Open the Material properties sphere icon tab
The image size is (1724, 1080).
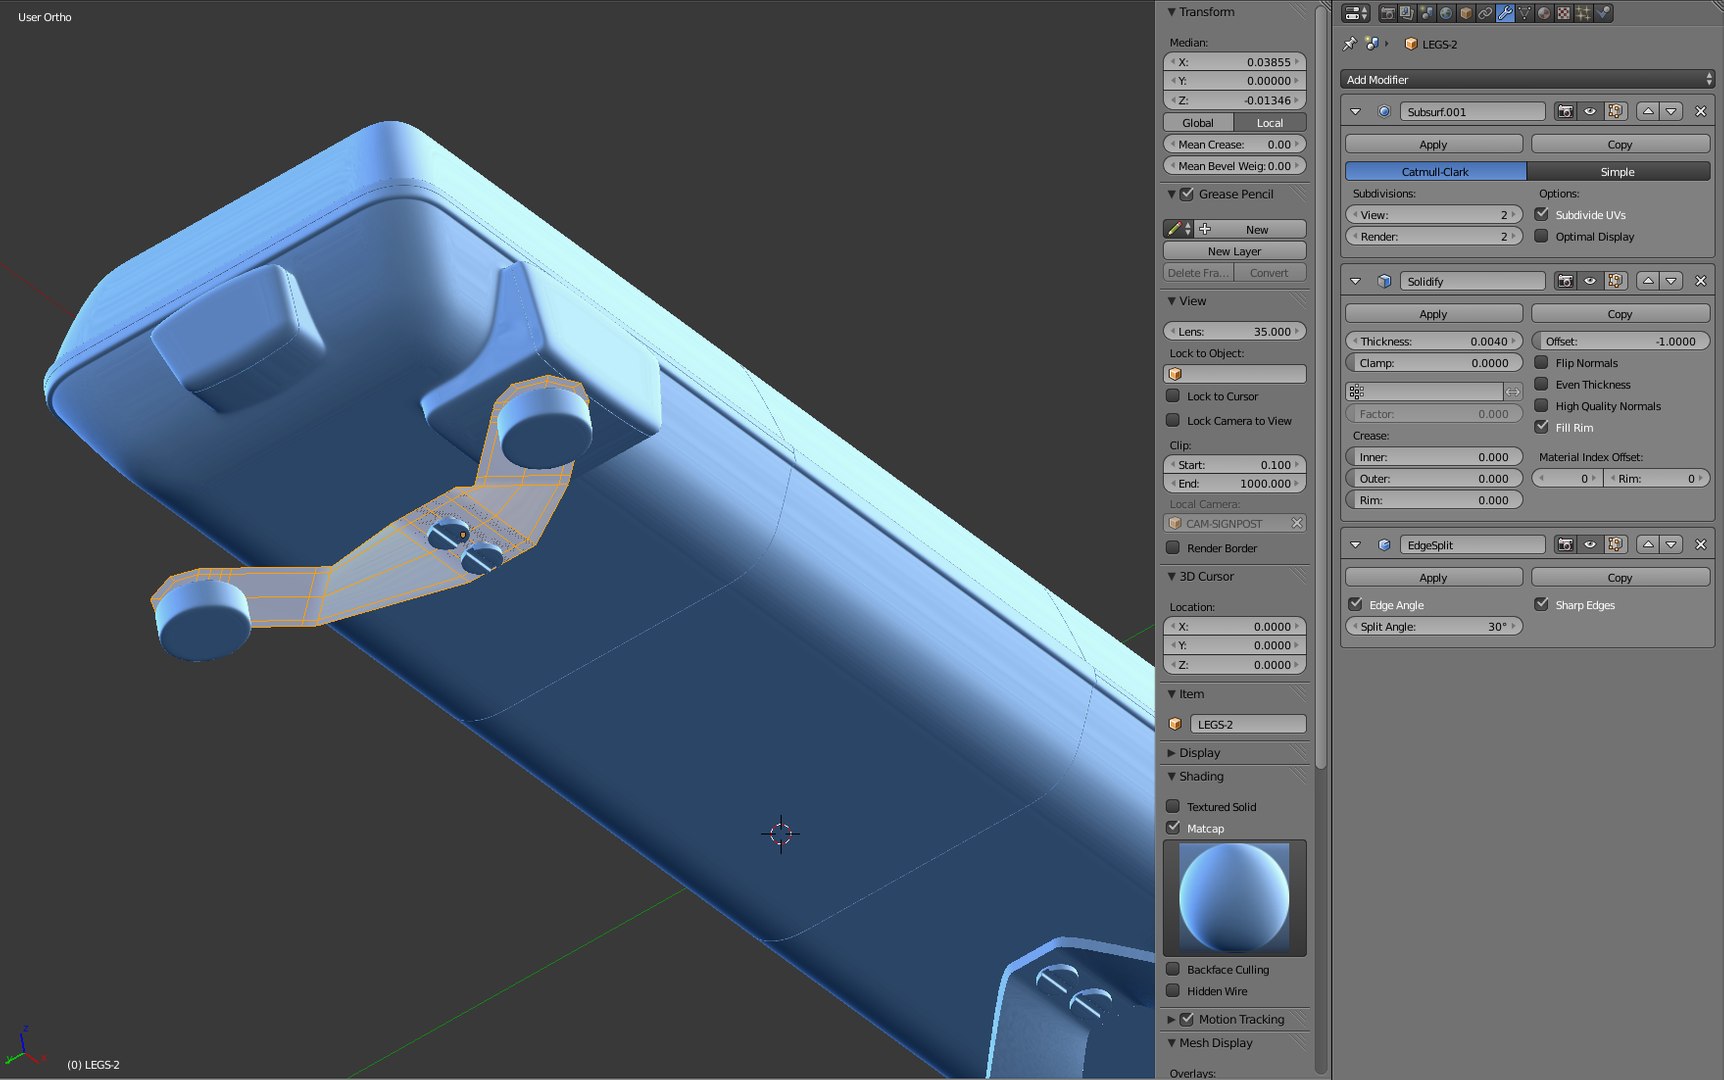pyautogui.click(x=1544, y=13)
